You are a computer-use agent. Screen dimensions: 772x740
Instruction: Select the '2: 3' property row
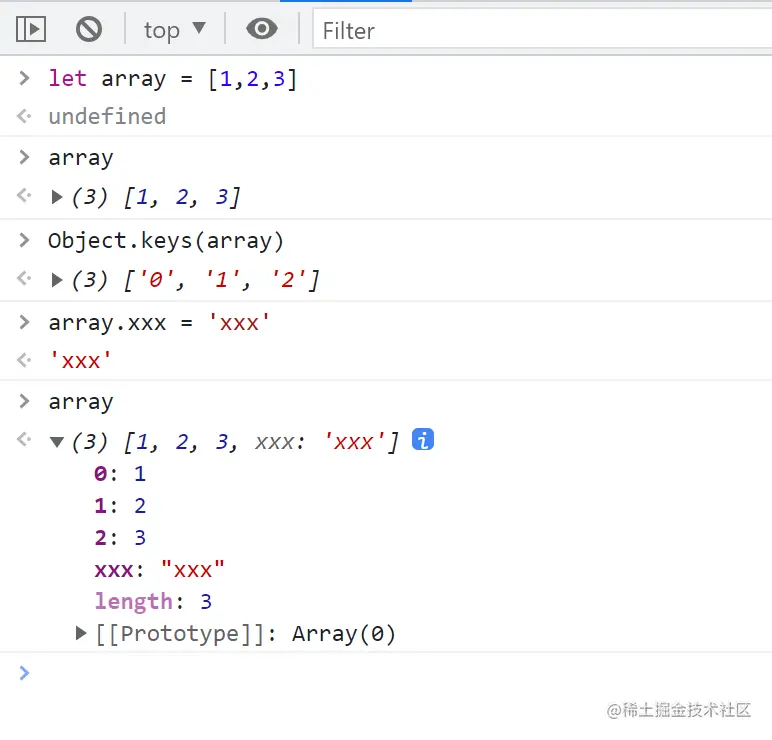coord(120,538)
